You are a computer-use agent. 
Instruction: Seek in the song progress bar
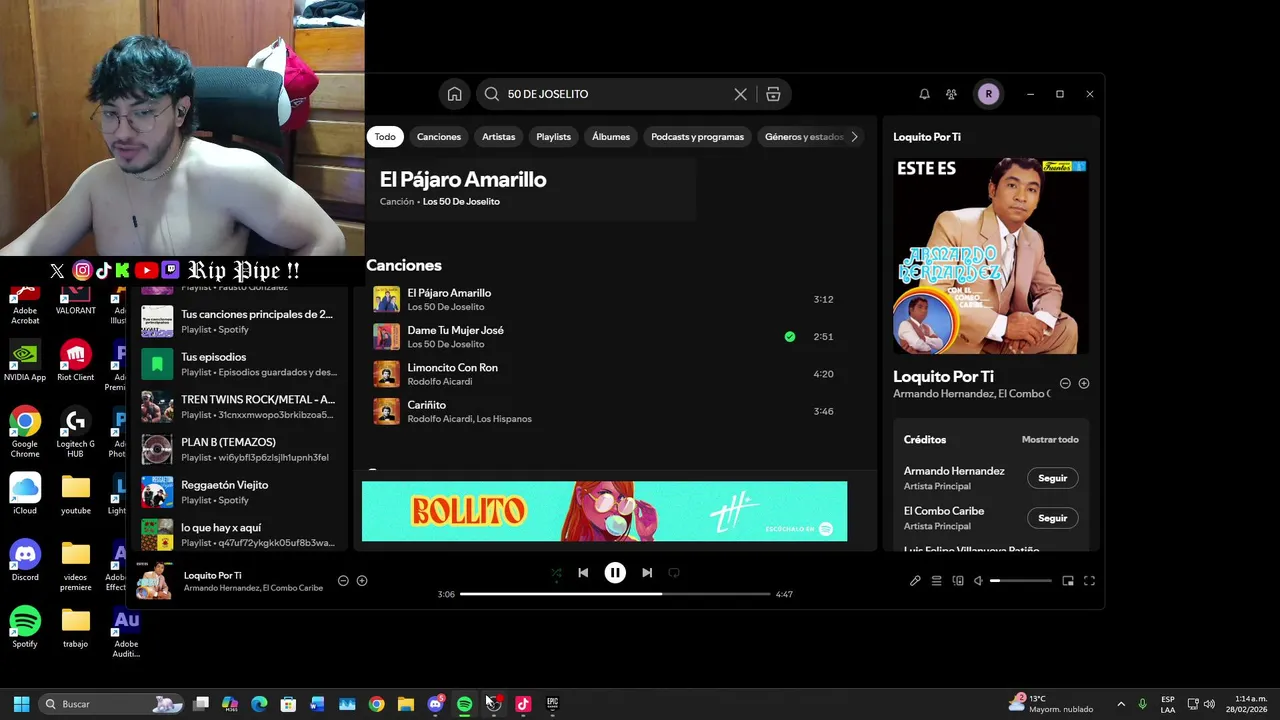point(615,594)
